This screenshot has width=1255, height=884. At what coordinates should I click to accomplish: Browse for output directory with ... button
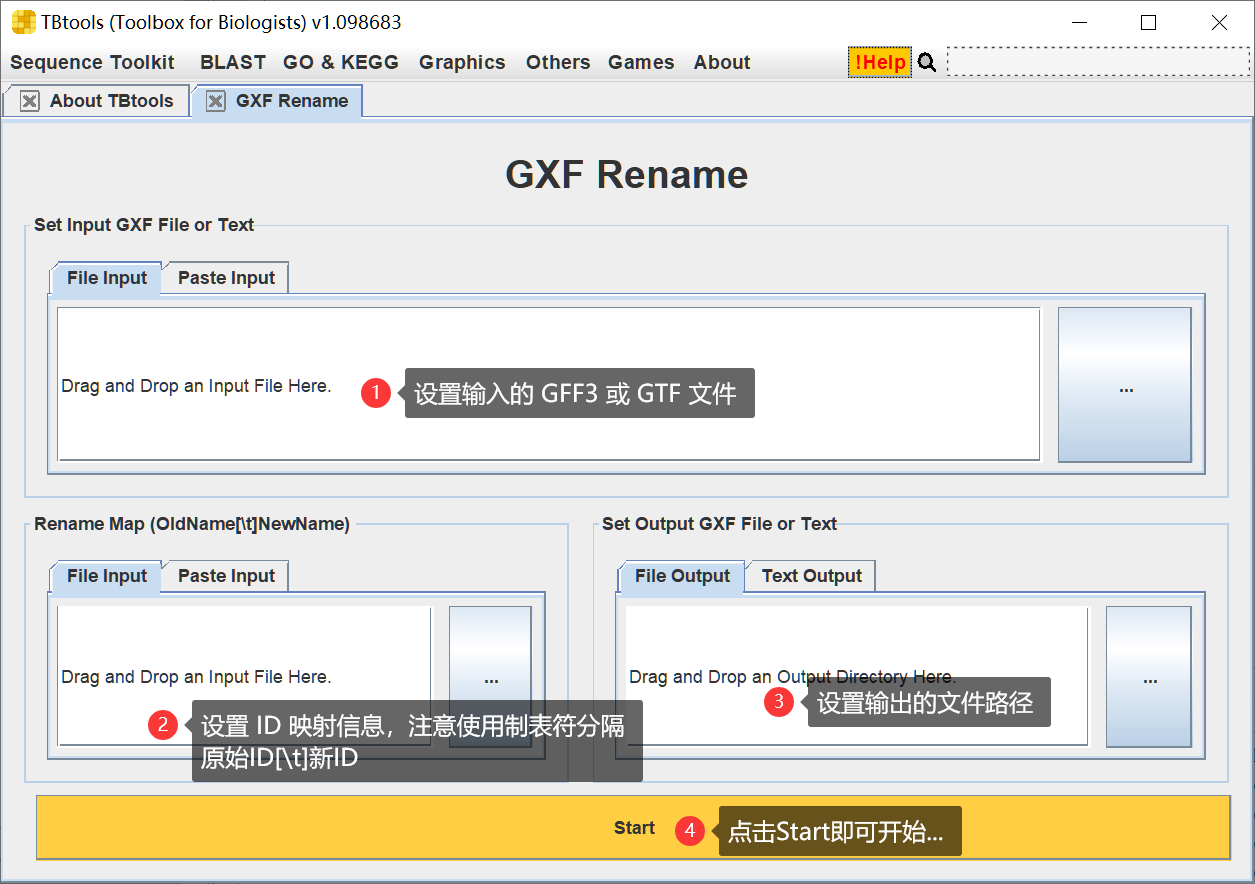pos(1149,677)
